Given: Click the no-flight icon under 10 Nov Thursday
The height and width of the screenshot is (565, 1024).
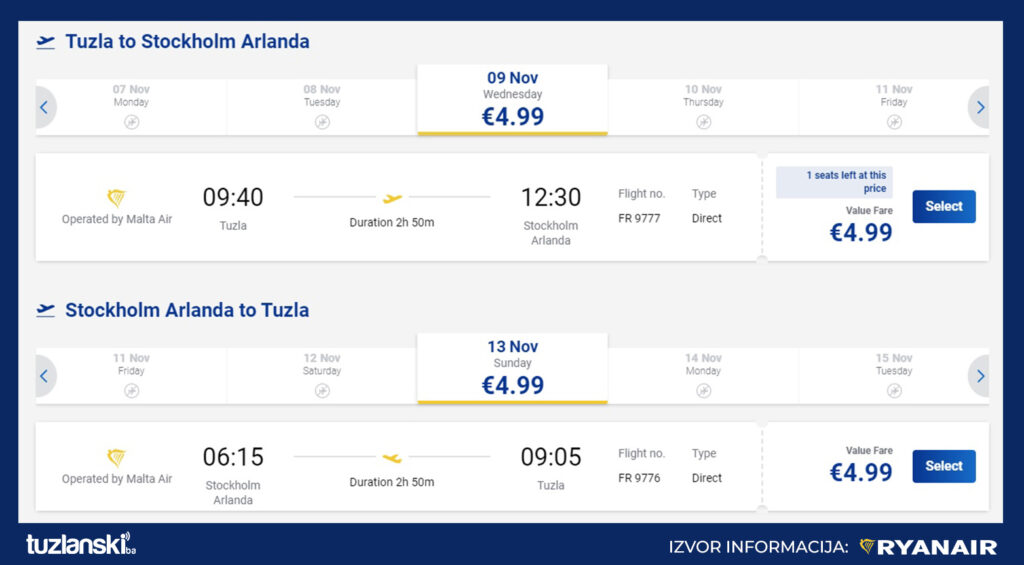Looking at the screenshot, I should [703, 122].
